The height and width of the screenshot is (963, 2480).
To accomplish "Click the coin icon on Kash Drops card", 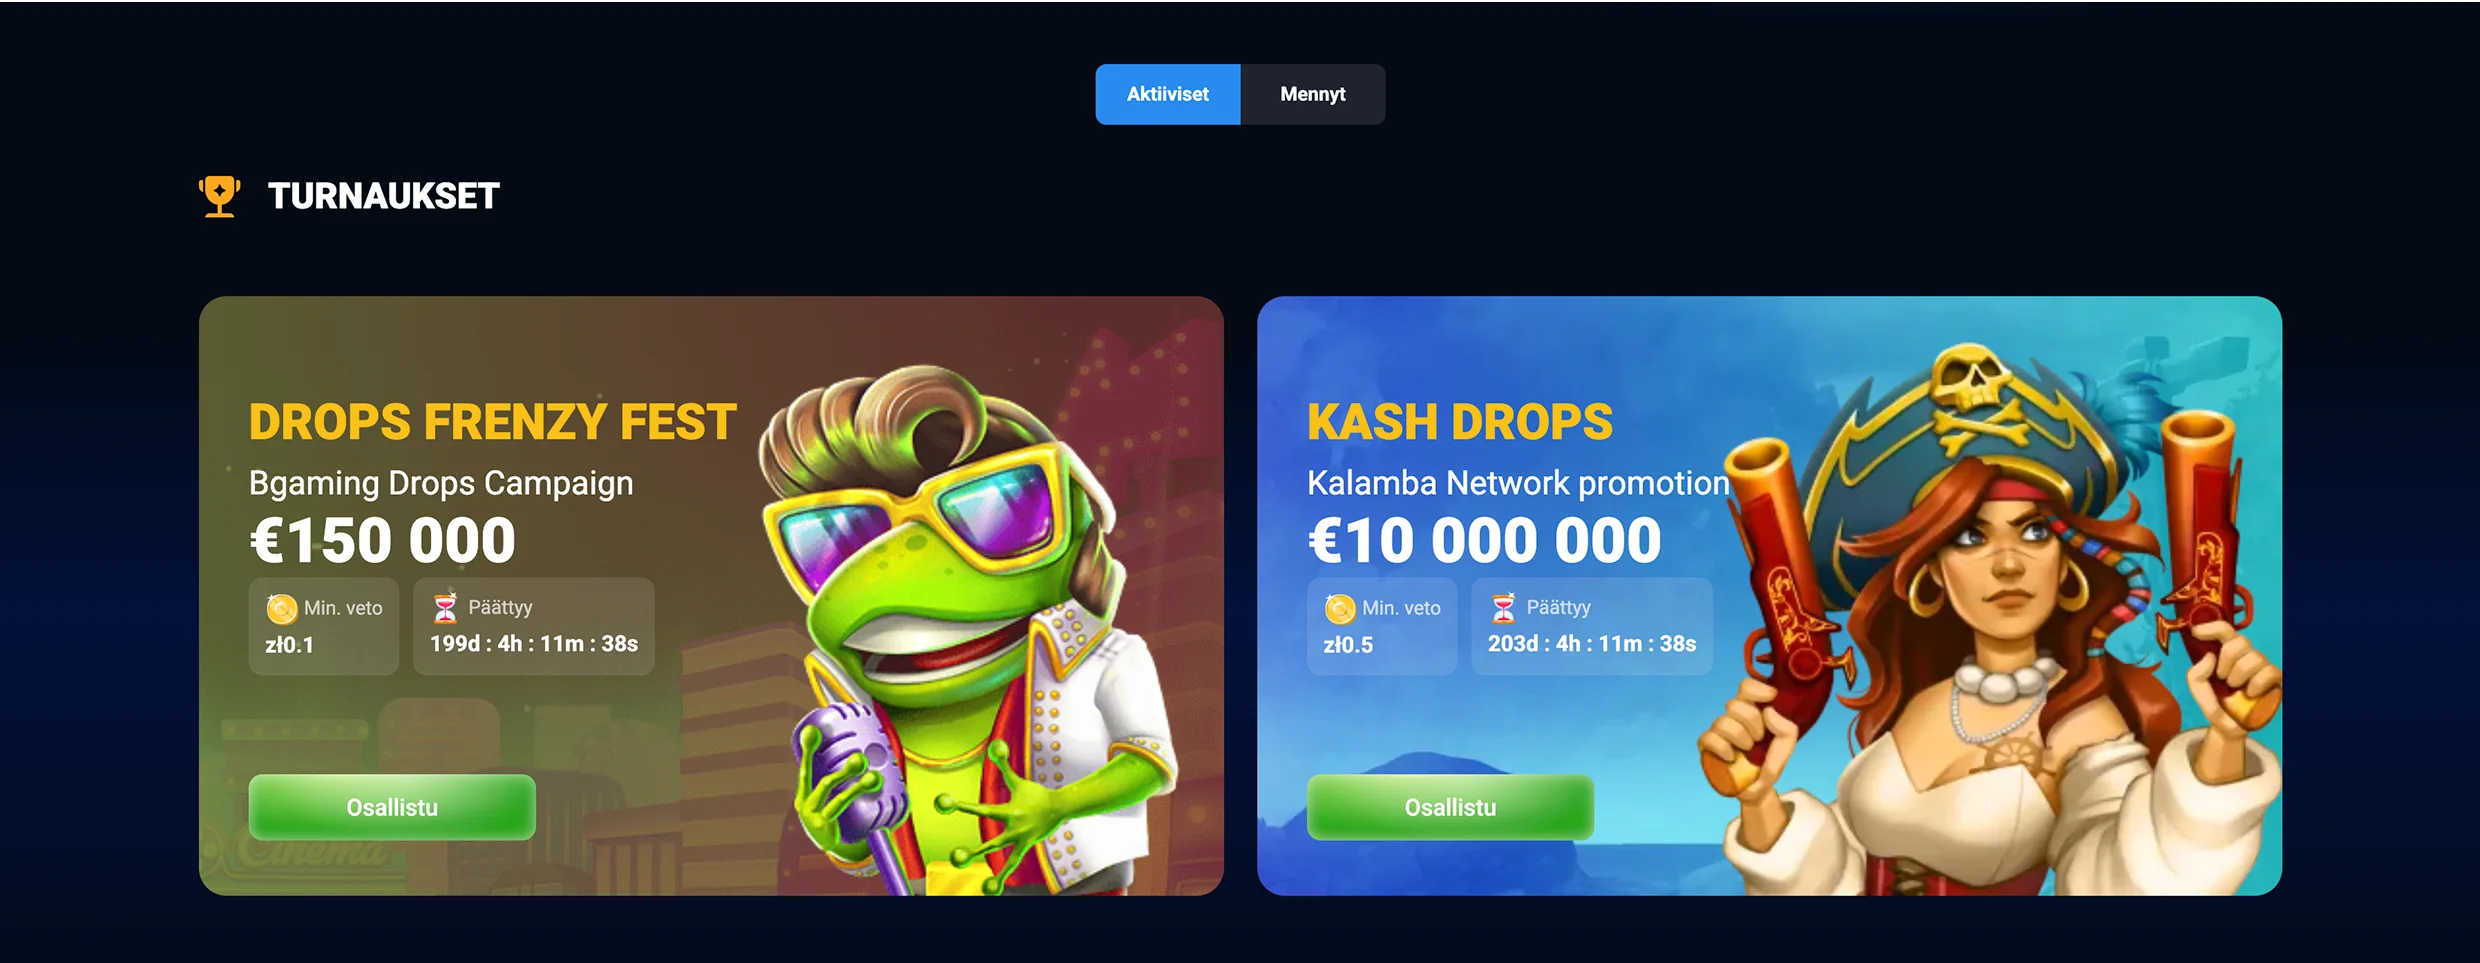I will click(x=1340, y=608).
